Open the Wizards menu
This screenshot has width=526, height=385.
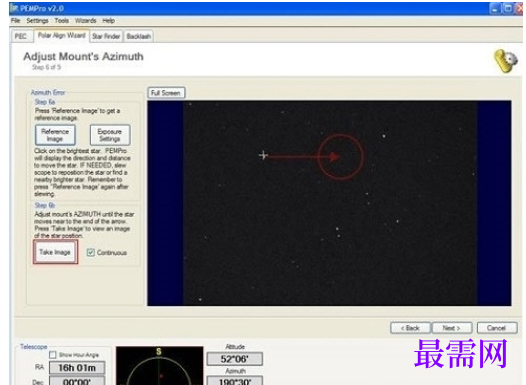coord(86,21)
